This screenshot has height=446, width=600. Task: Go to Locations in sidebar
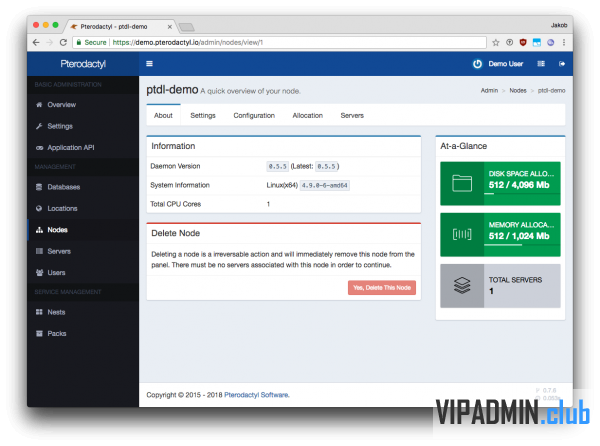click(83, 208)
